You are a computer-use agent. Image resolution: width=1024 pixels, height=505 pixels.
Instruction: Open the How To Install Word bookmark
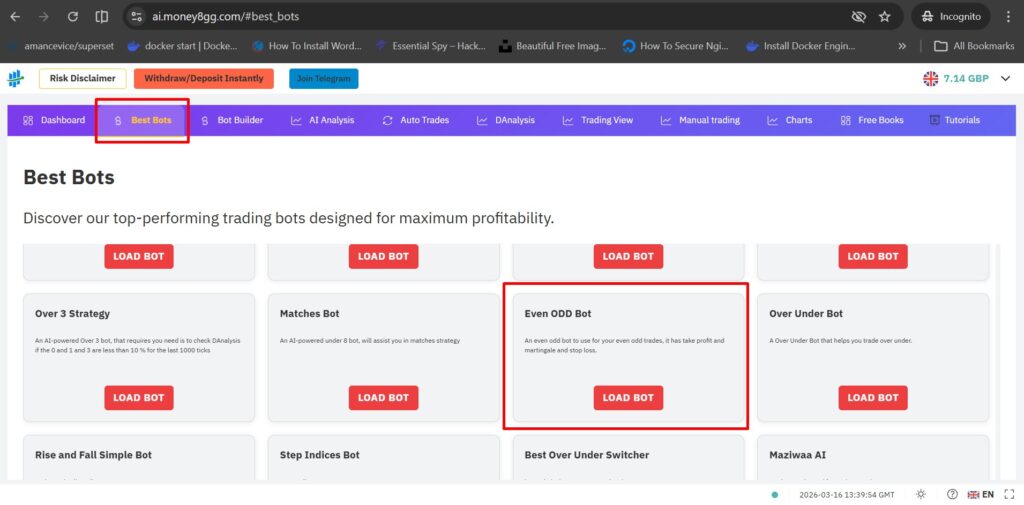pyautogui.click(x=307, y=46)
